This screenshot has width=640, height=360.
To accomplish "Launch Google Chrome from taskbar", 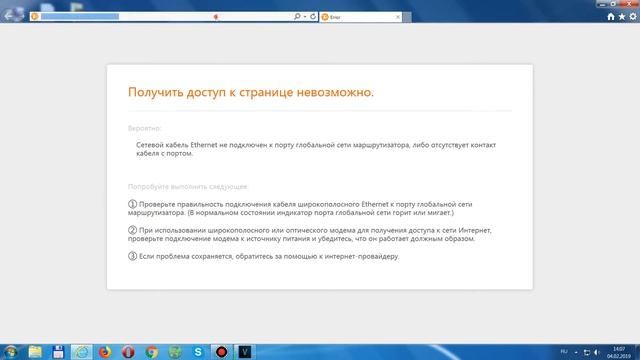I will pos(151,352).
